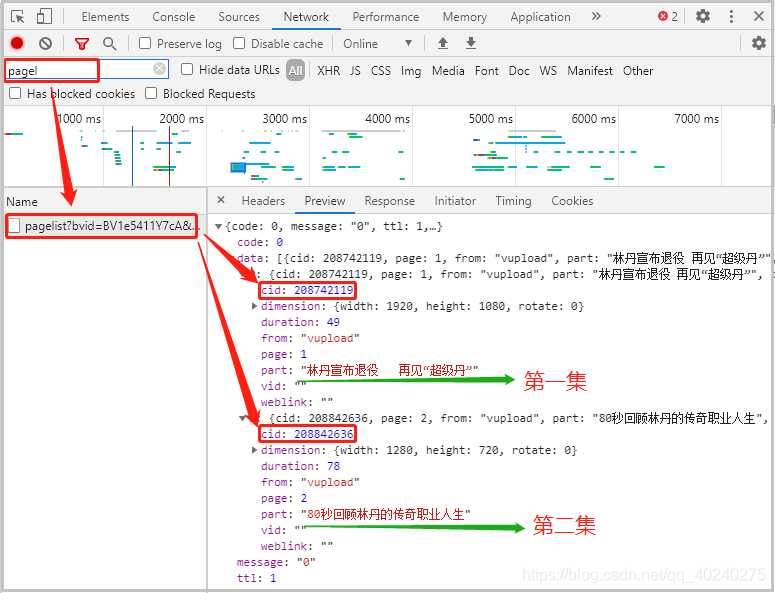This screenshot has height=593, width=775.
Task: Select the pagelist?bvid request row
Action: [103, 226]
